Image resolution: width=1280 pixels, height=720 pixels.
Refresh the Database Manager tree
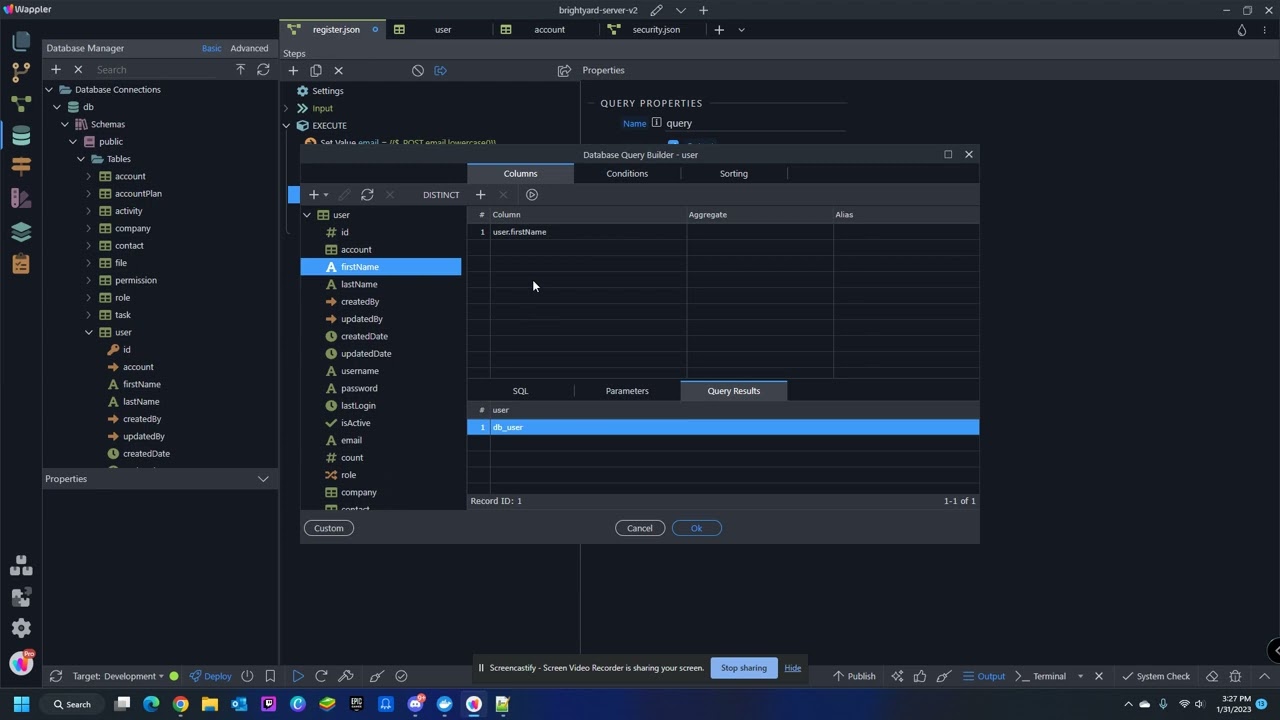coord(263,70)
